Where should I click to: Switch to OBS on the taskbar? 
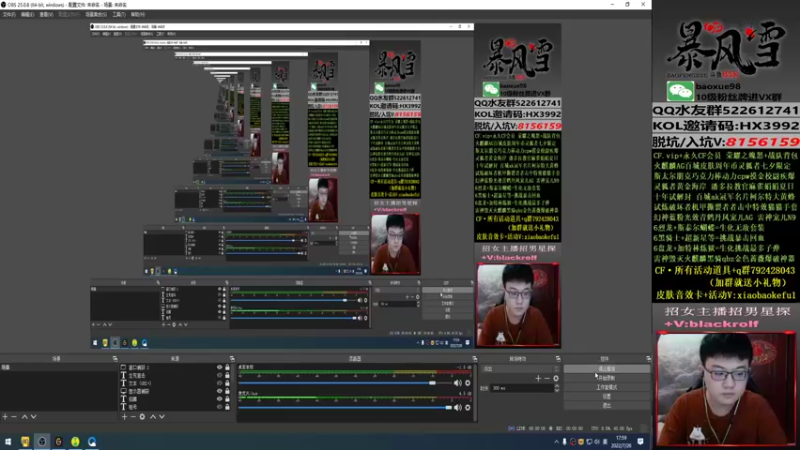(x=42, y=442)
